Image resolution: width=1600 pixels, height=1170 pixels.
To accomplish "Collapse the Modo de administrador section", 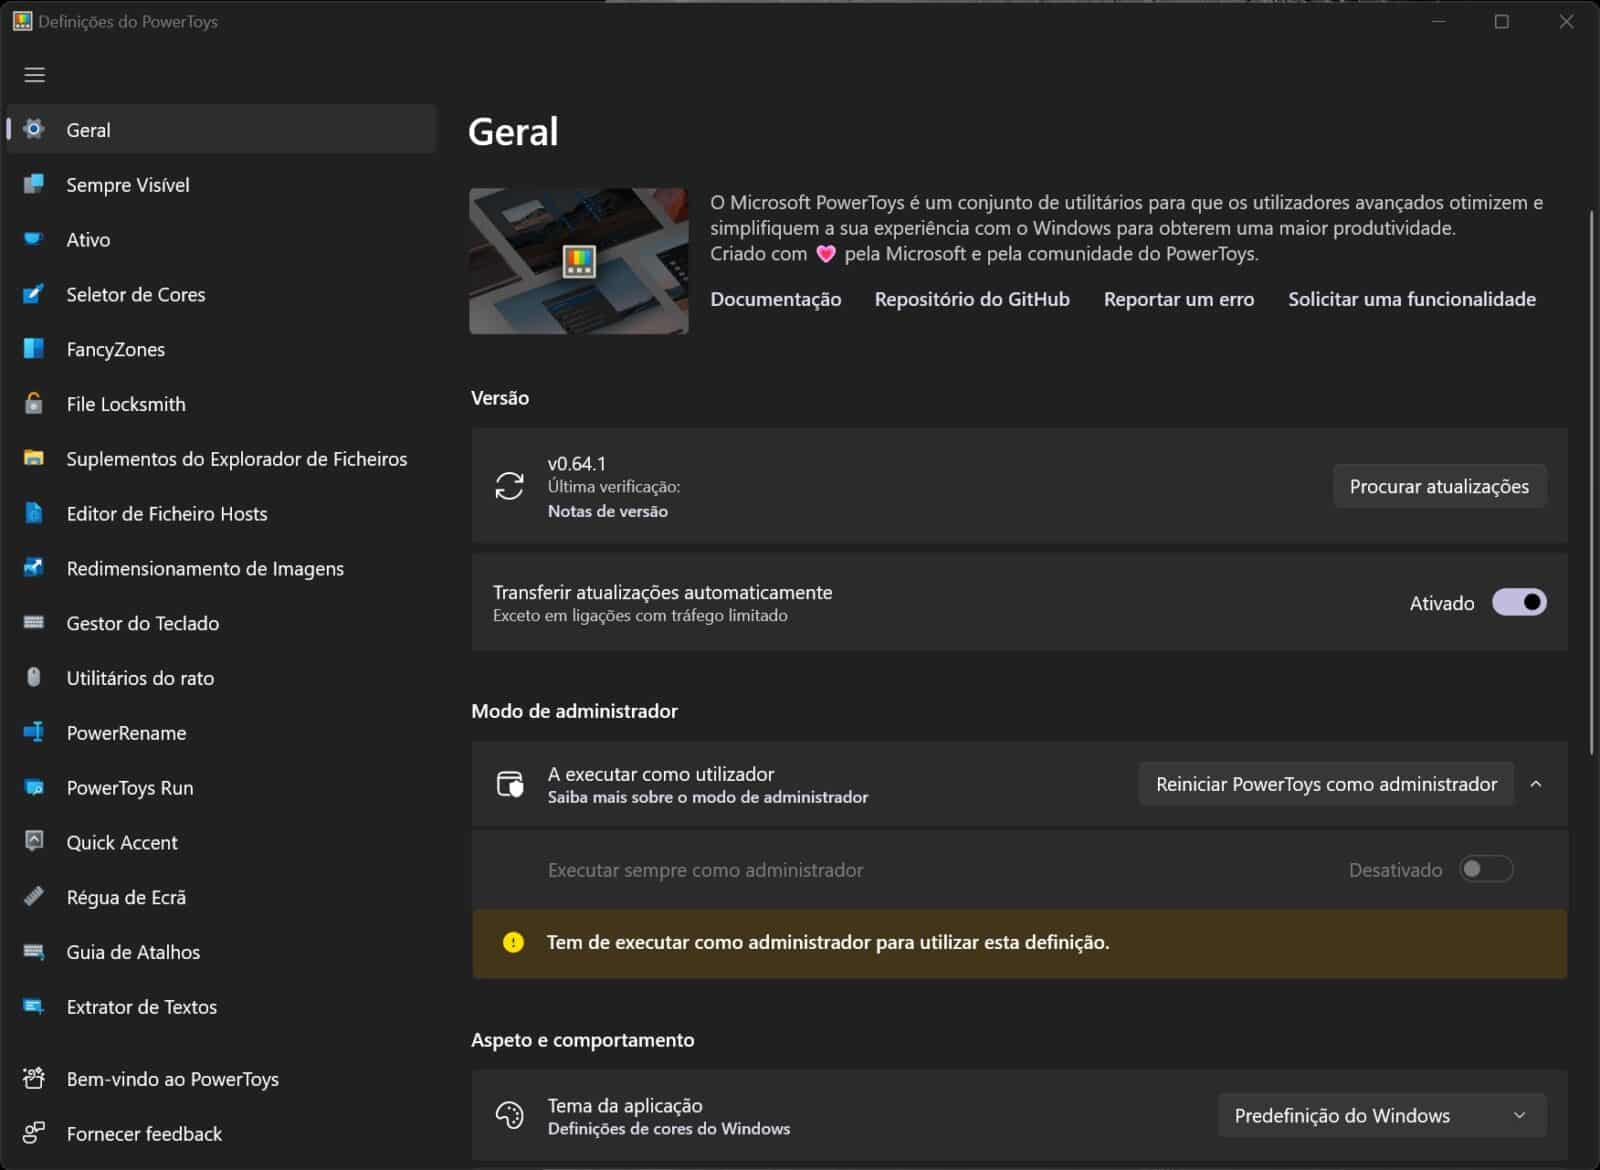I will (1537, 784).
